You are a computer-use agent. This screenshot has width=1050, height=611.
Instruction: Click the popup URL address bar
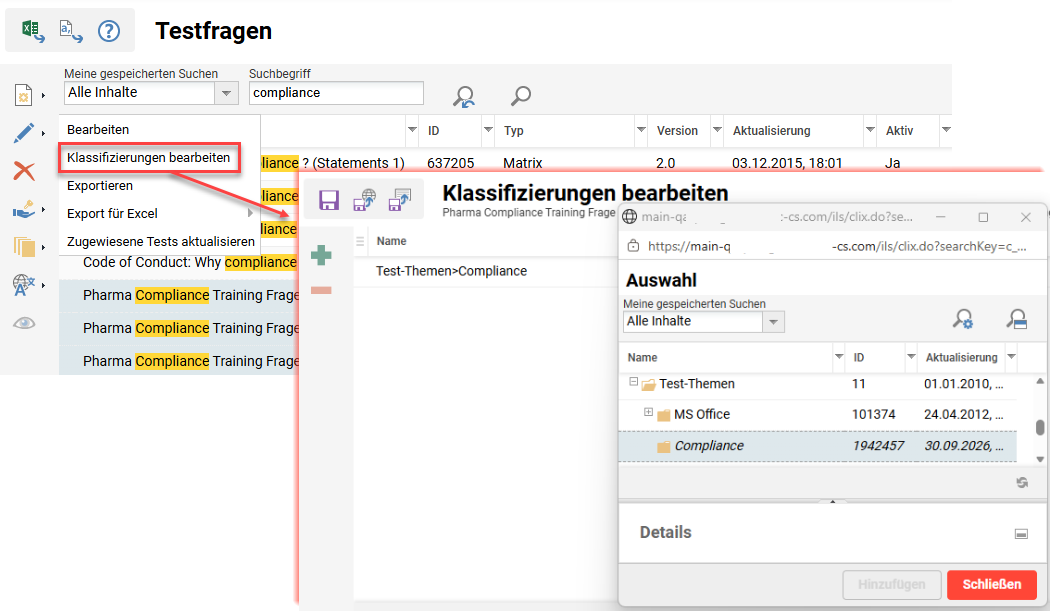[836, 247]
